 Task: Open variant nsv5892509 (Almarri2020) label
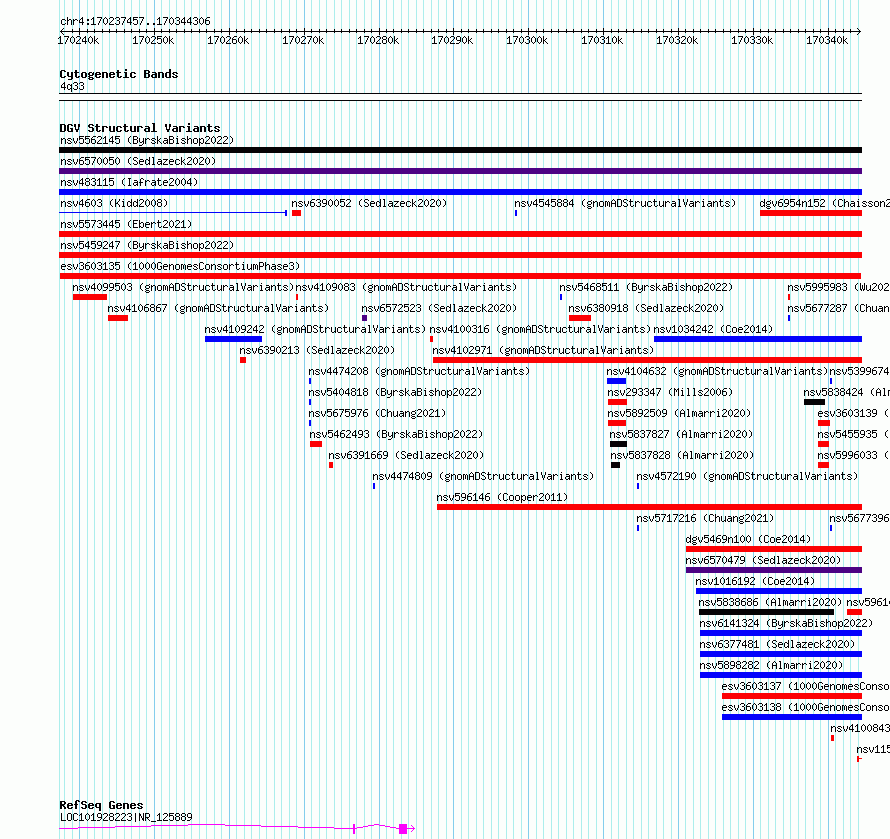click(679, 413)
